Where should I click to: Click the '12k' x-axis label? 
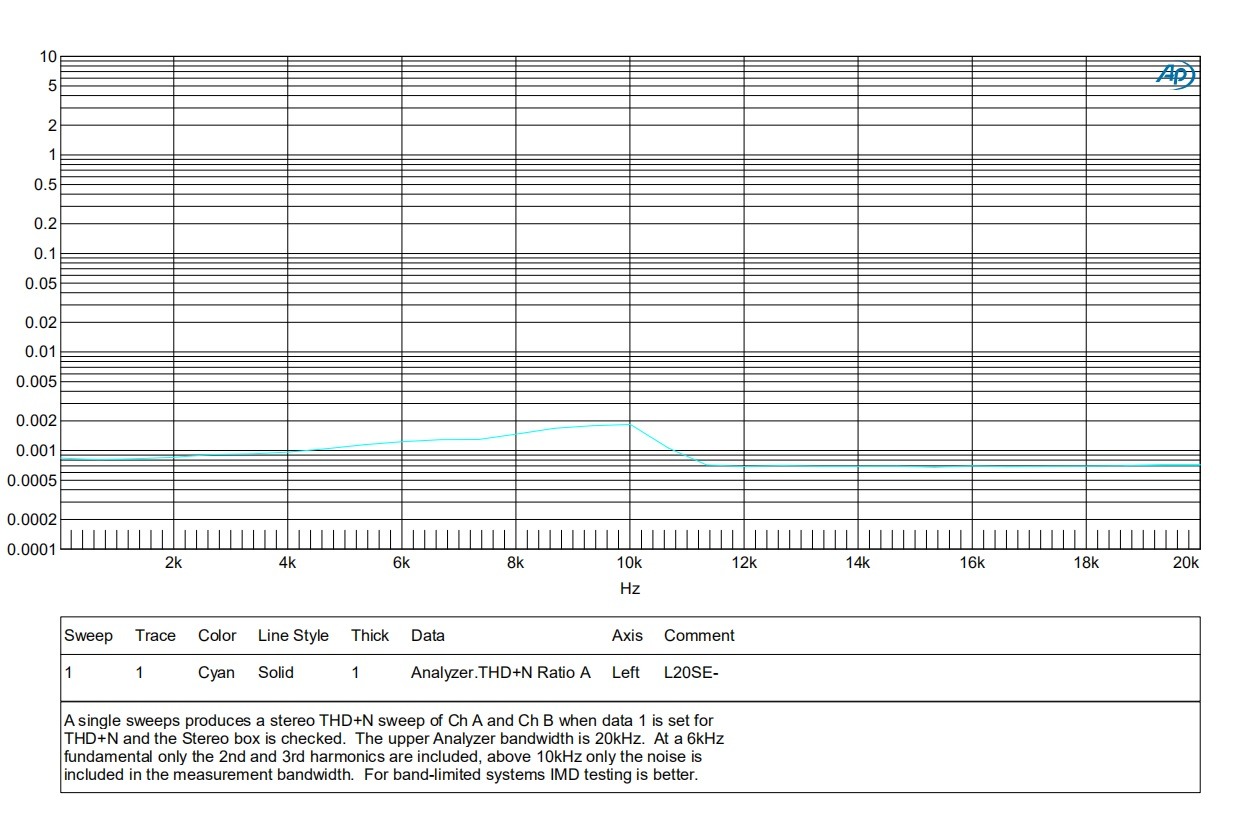[744, 563]
